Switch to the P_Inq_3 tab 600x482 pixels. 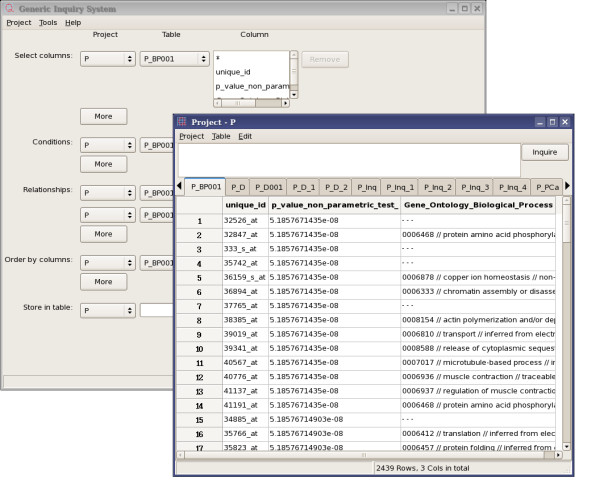(475, 187)
